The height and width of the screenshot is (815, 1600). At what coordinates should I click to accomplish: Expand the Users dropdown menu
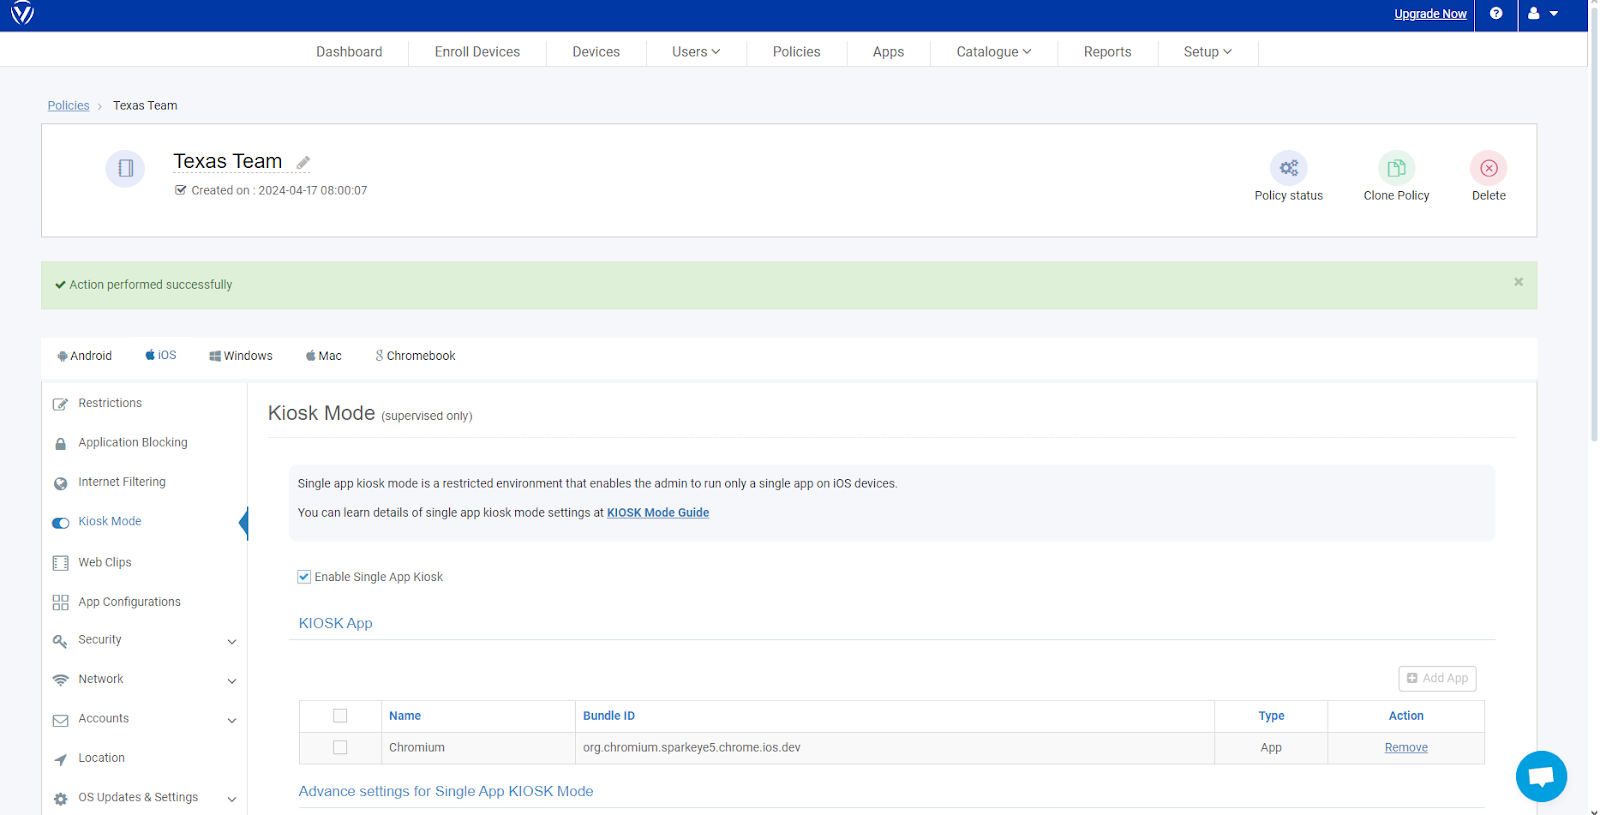coord(696,52)
